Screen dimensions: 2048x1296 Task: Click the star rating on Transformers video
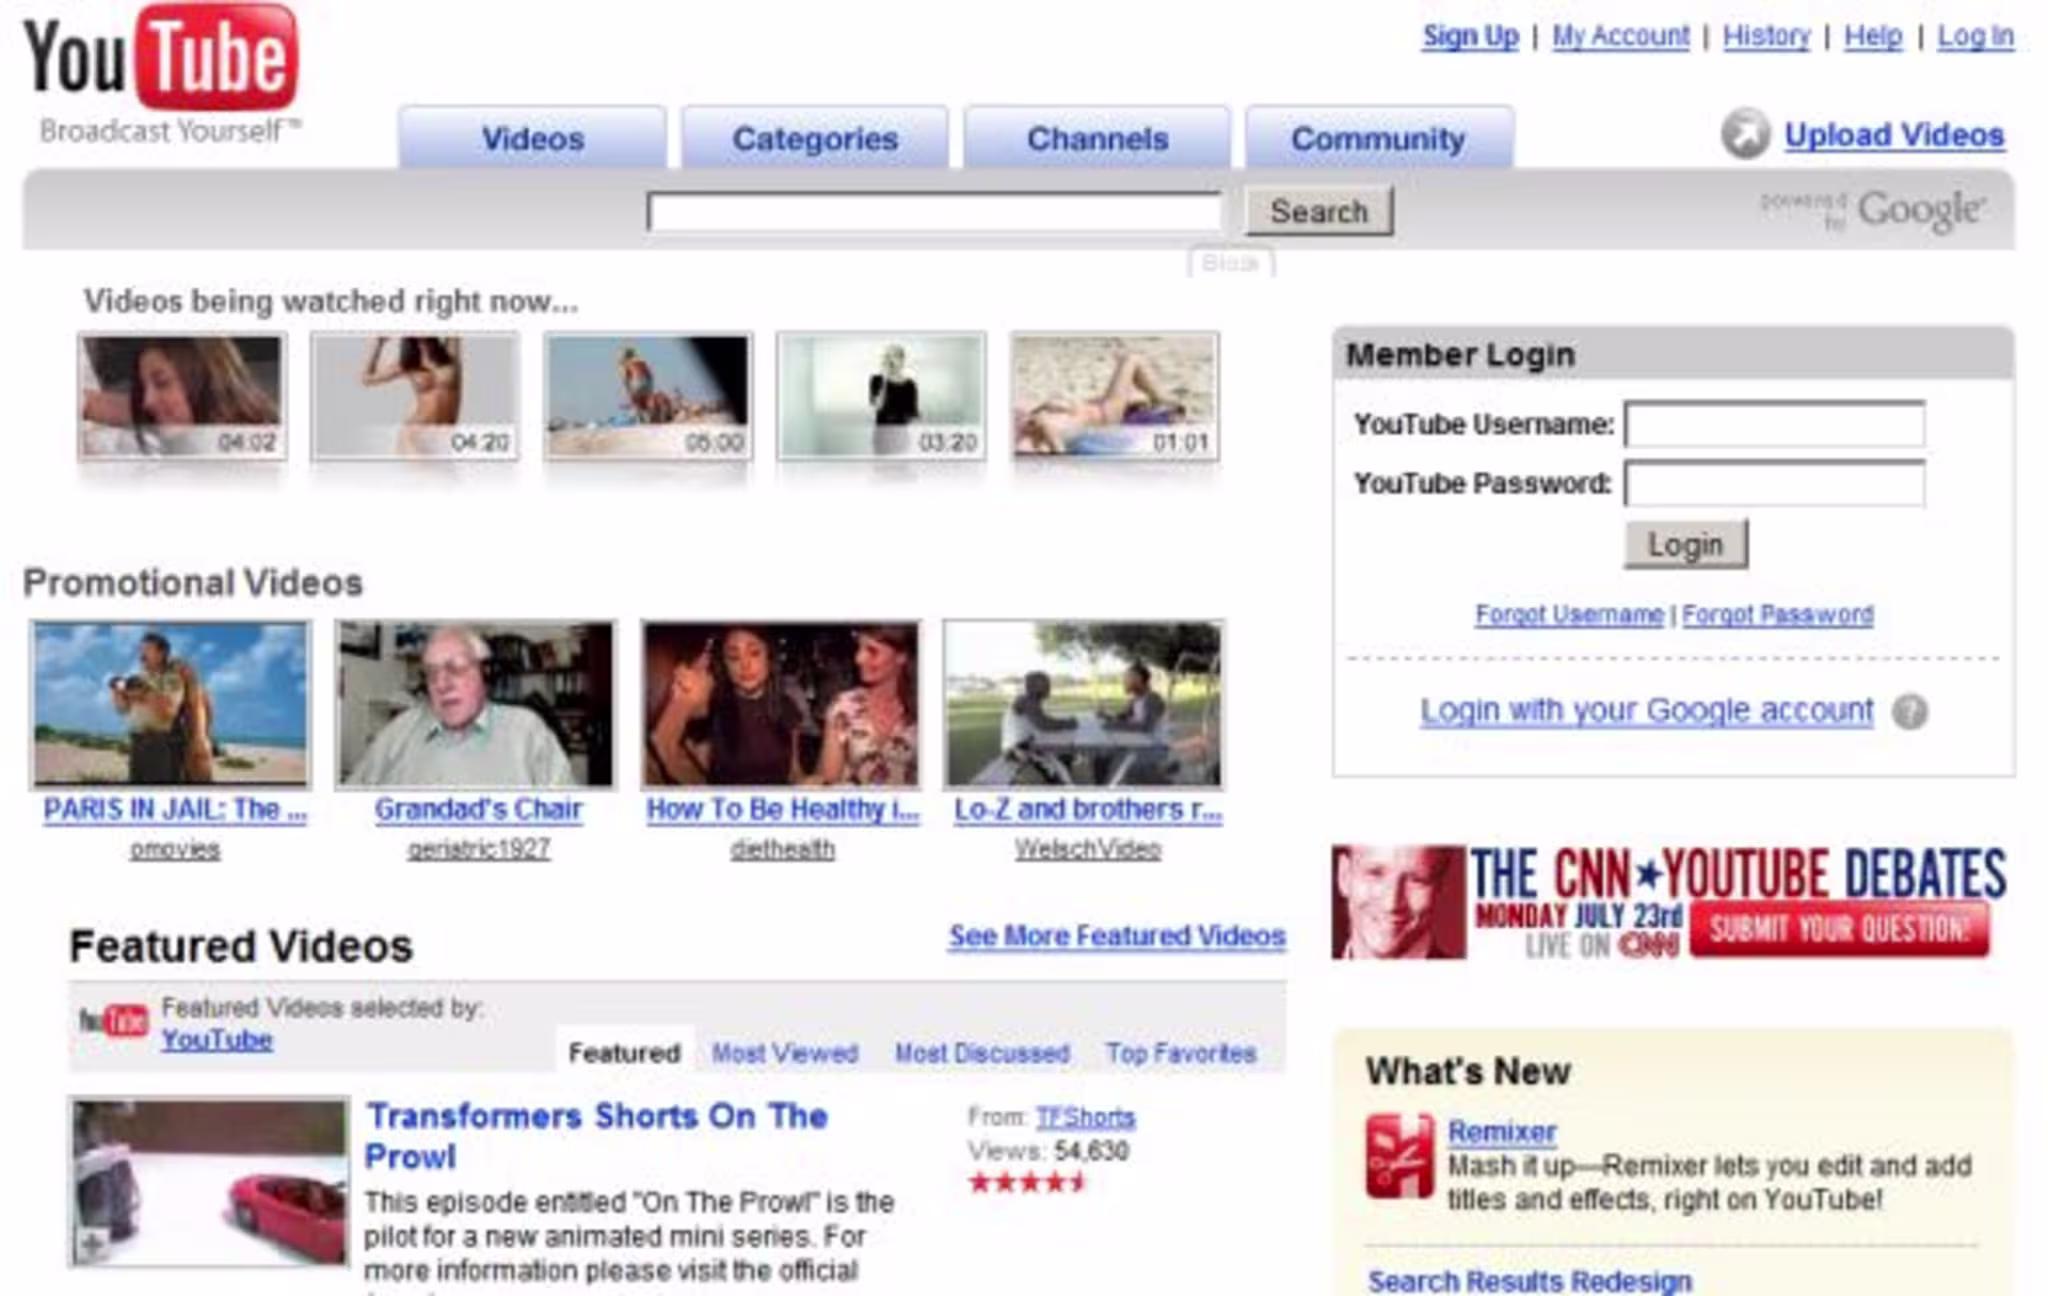[1027, 1183]
